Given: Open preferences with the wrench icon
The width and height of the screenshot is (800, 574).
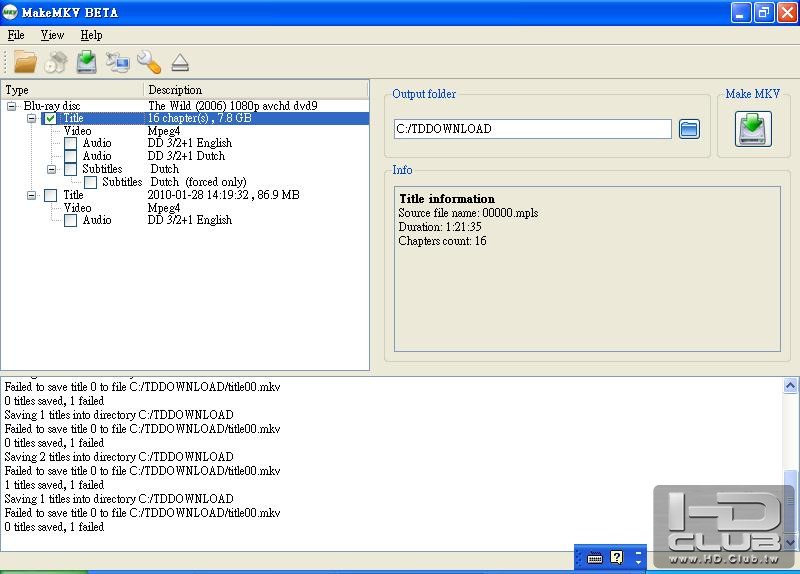Looking at the screenshot, I should click(x=149, y=62).
